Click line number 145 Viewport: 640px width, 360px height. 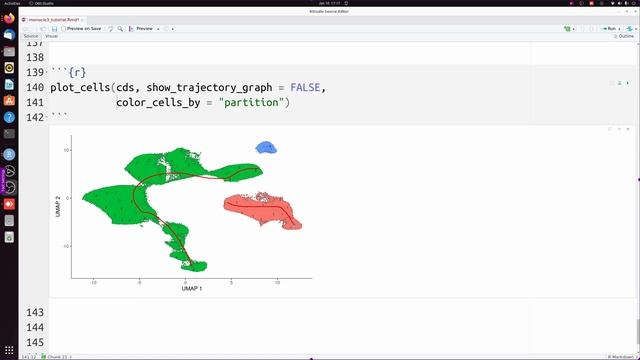click(35, 342)
